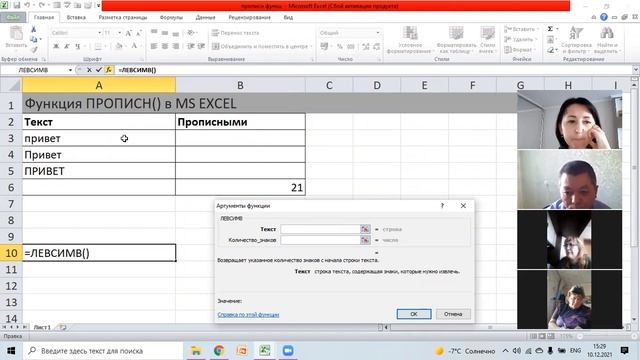Click the Copy icon in clipboard group

pyautogui.click(x=33, y=39)
